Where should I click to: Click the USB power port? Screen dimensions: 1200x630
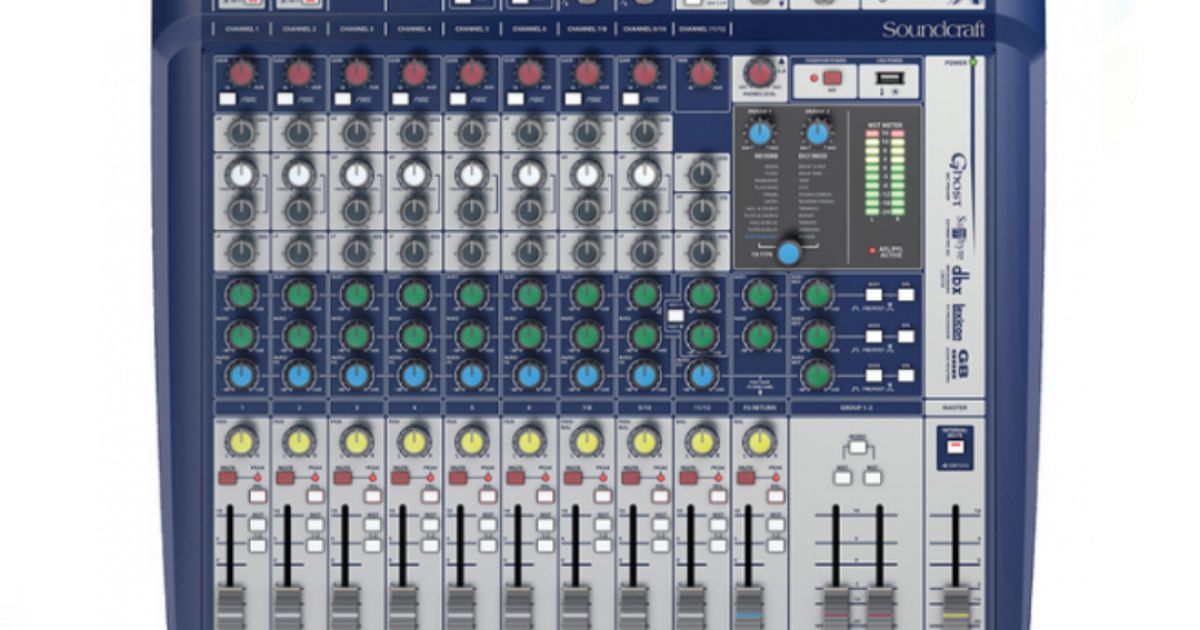coord(891,77)
